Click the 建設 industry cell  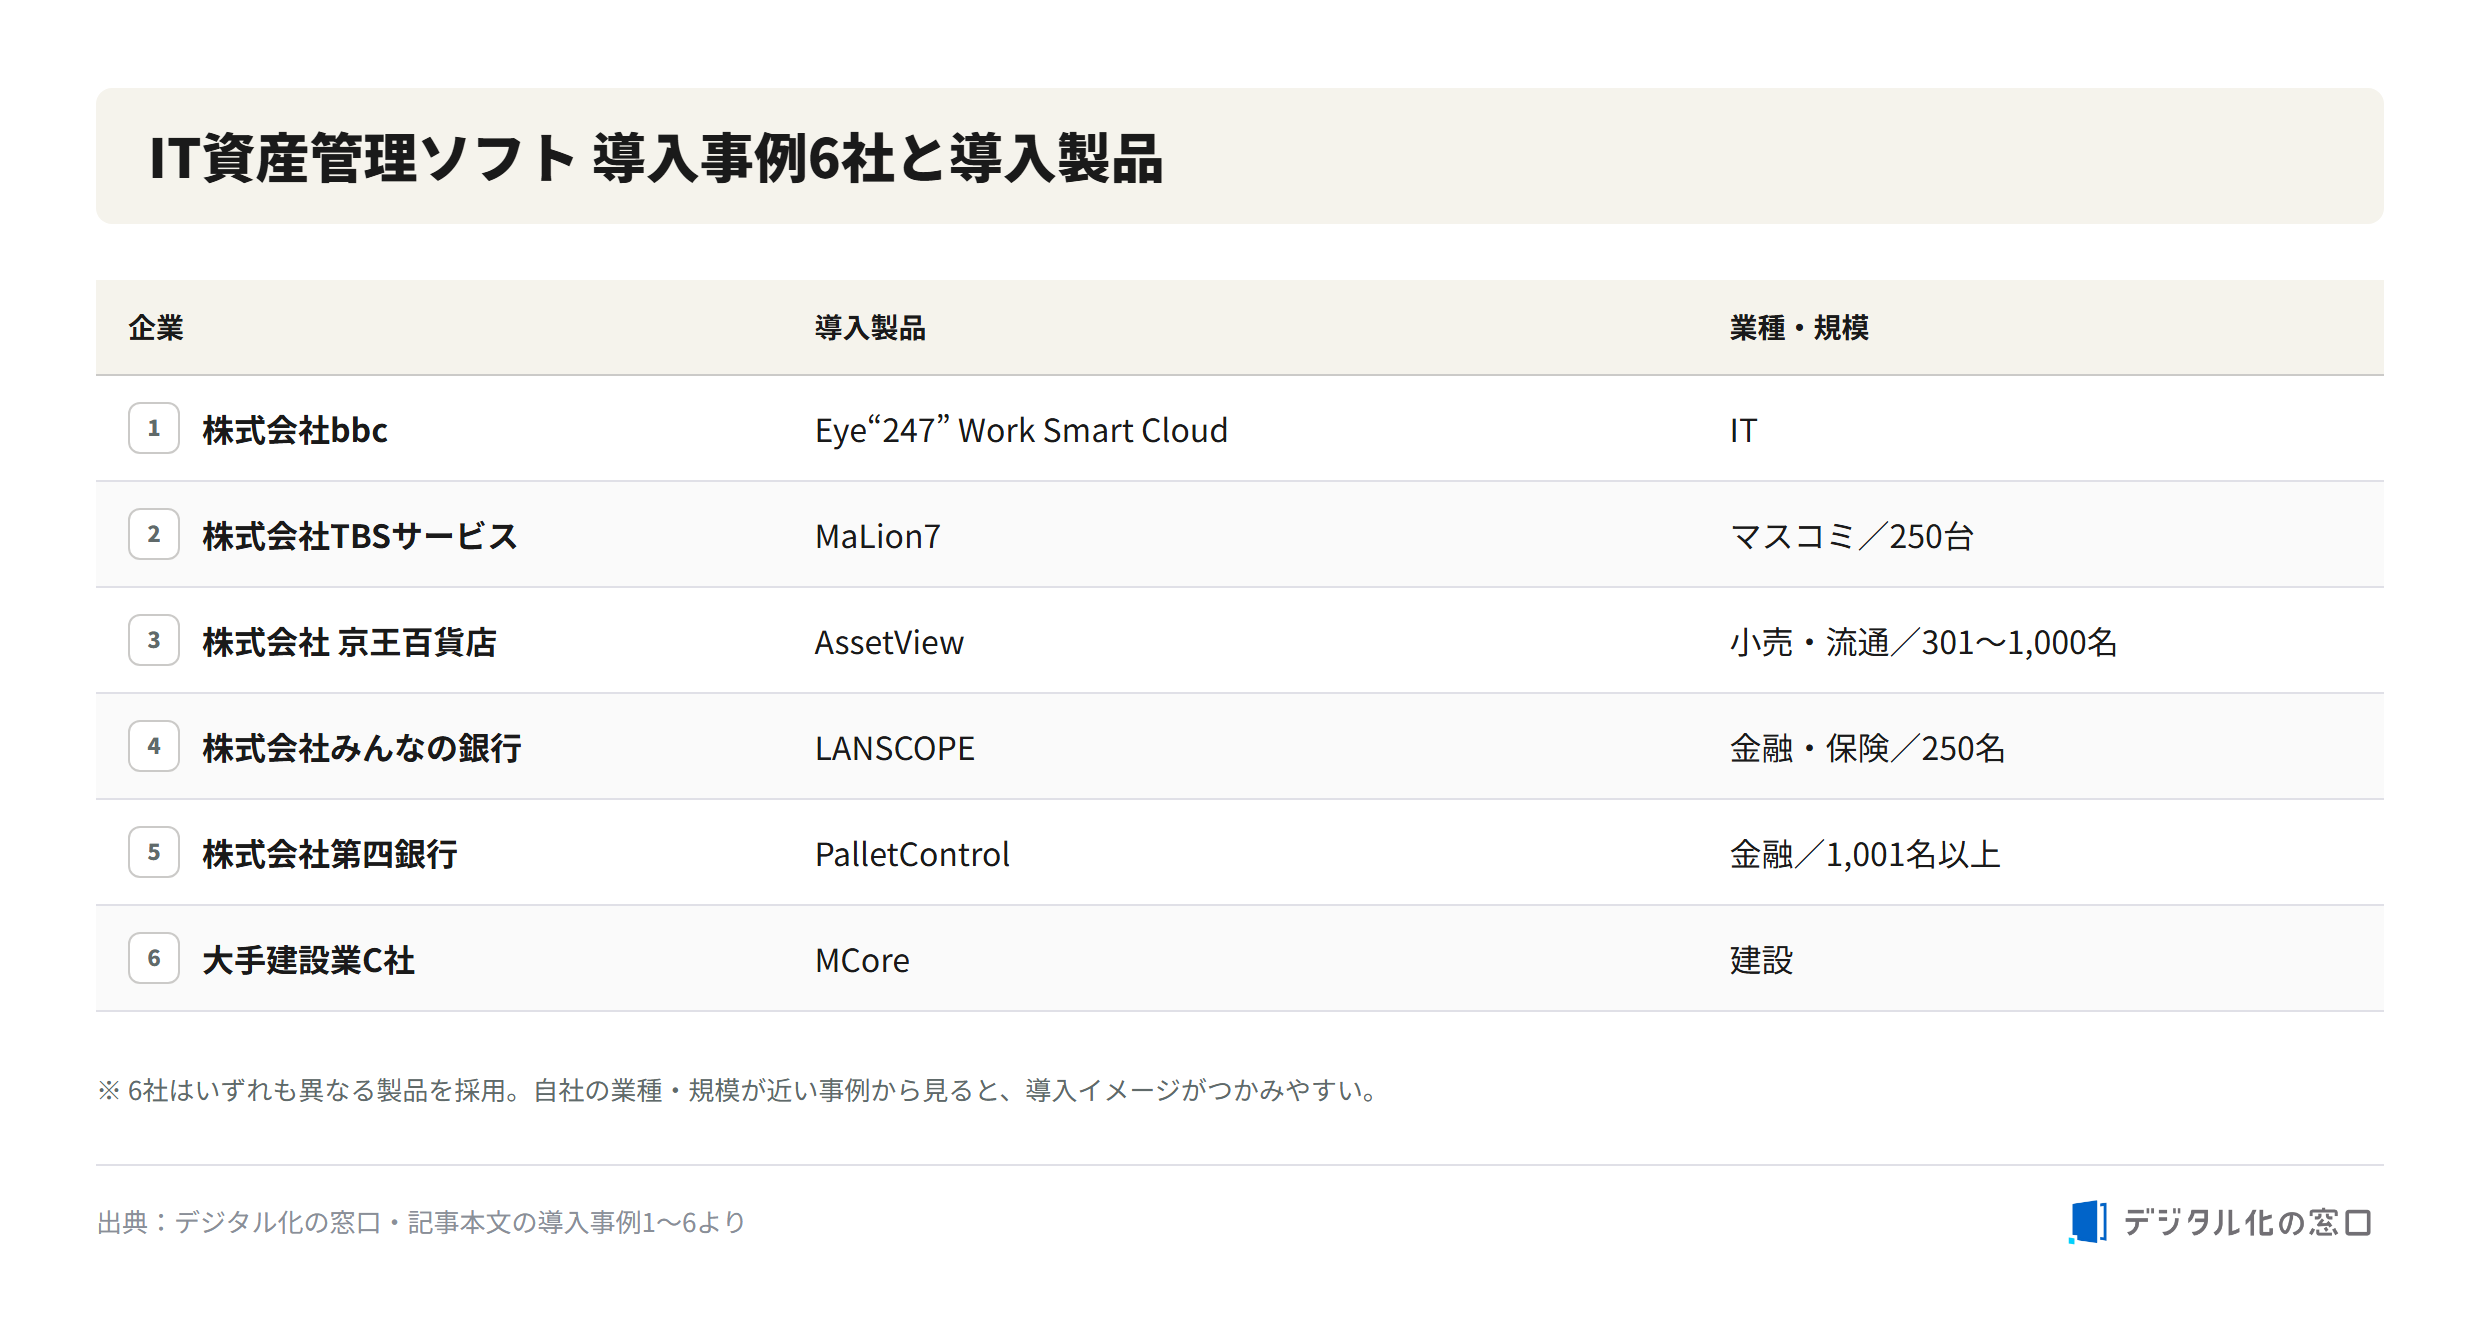pyautogui.click(x=1761, y=960)
